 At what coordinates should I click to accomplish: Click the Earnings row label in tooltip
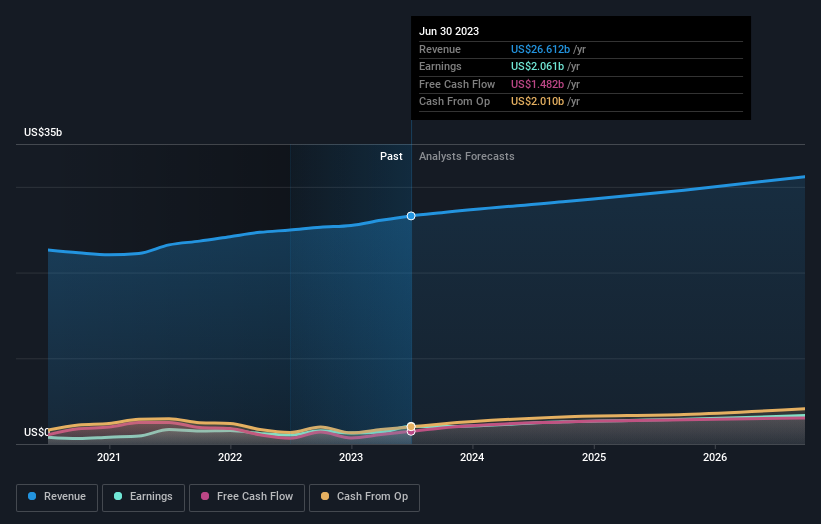pyautogui.click(x=440, y=66)
